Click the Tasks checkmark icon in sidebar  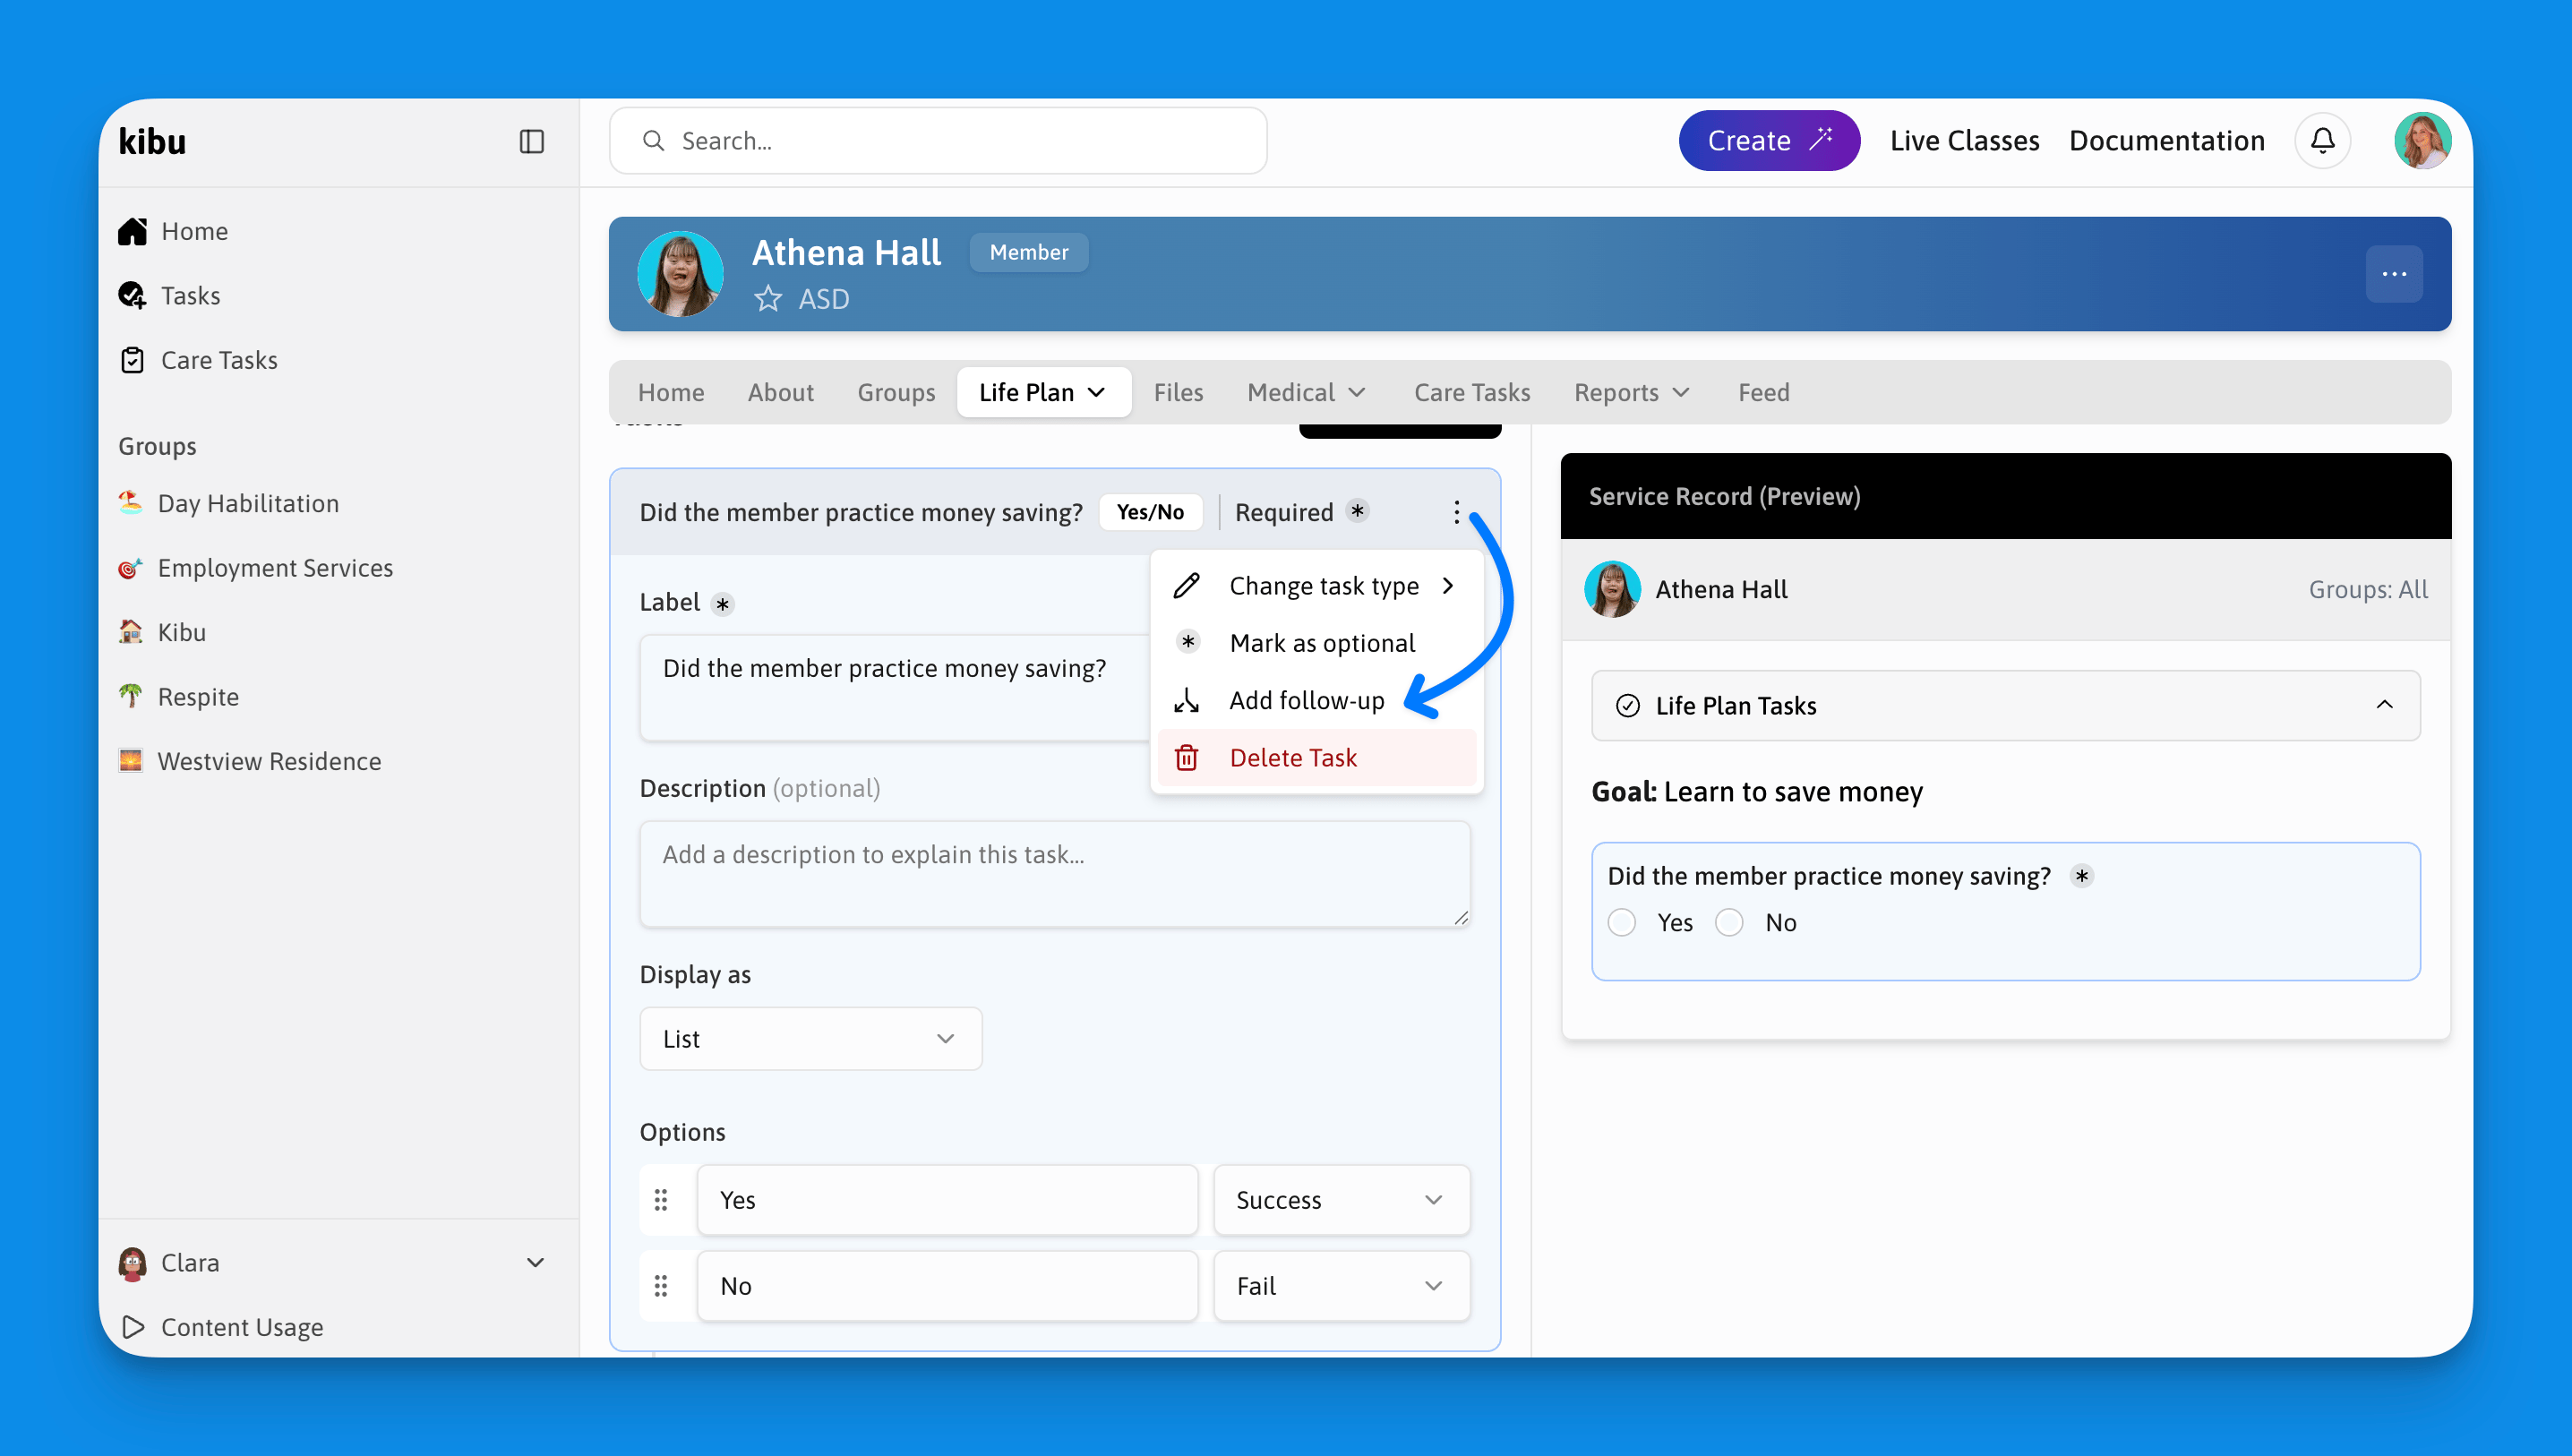[x=132, y=295]
